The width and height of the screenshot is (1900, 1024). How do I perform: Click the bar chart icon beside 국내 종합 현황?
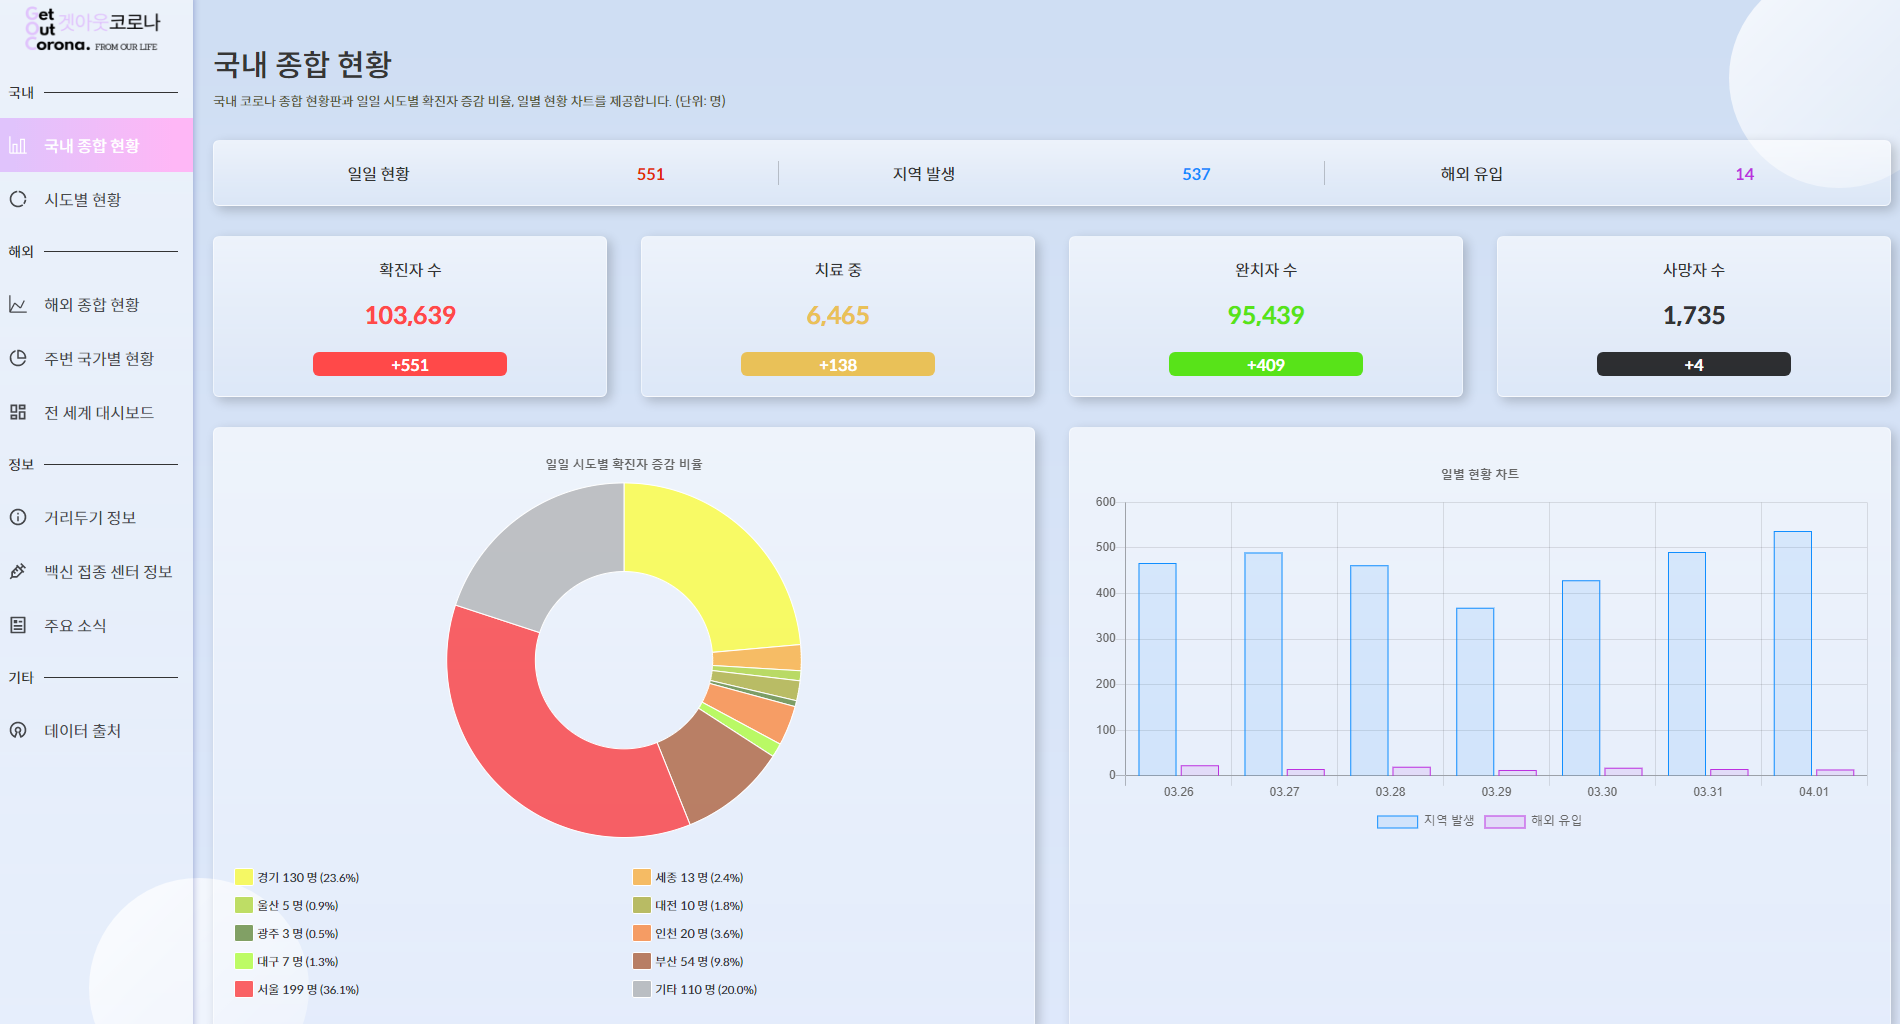[x=18, y=146]
